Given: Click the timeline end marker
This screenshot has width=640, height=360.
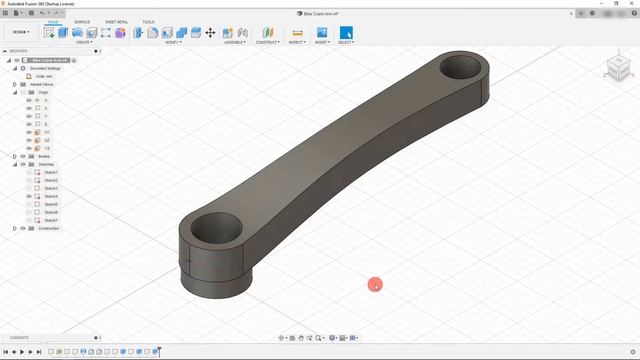Looking at the screenshot, I should [159, 351].
